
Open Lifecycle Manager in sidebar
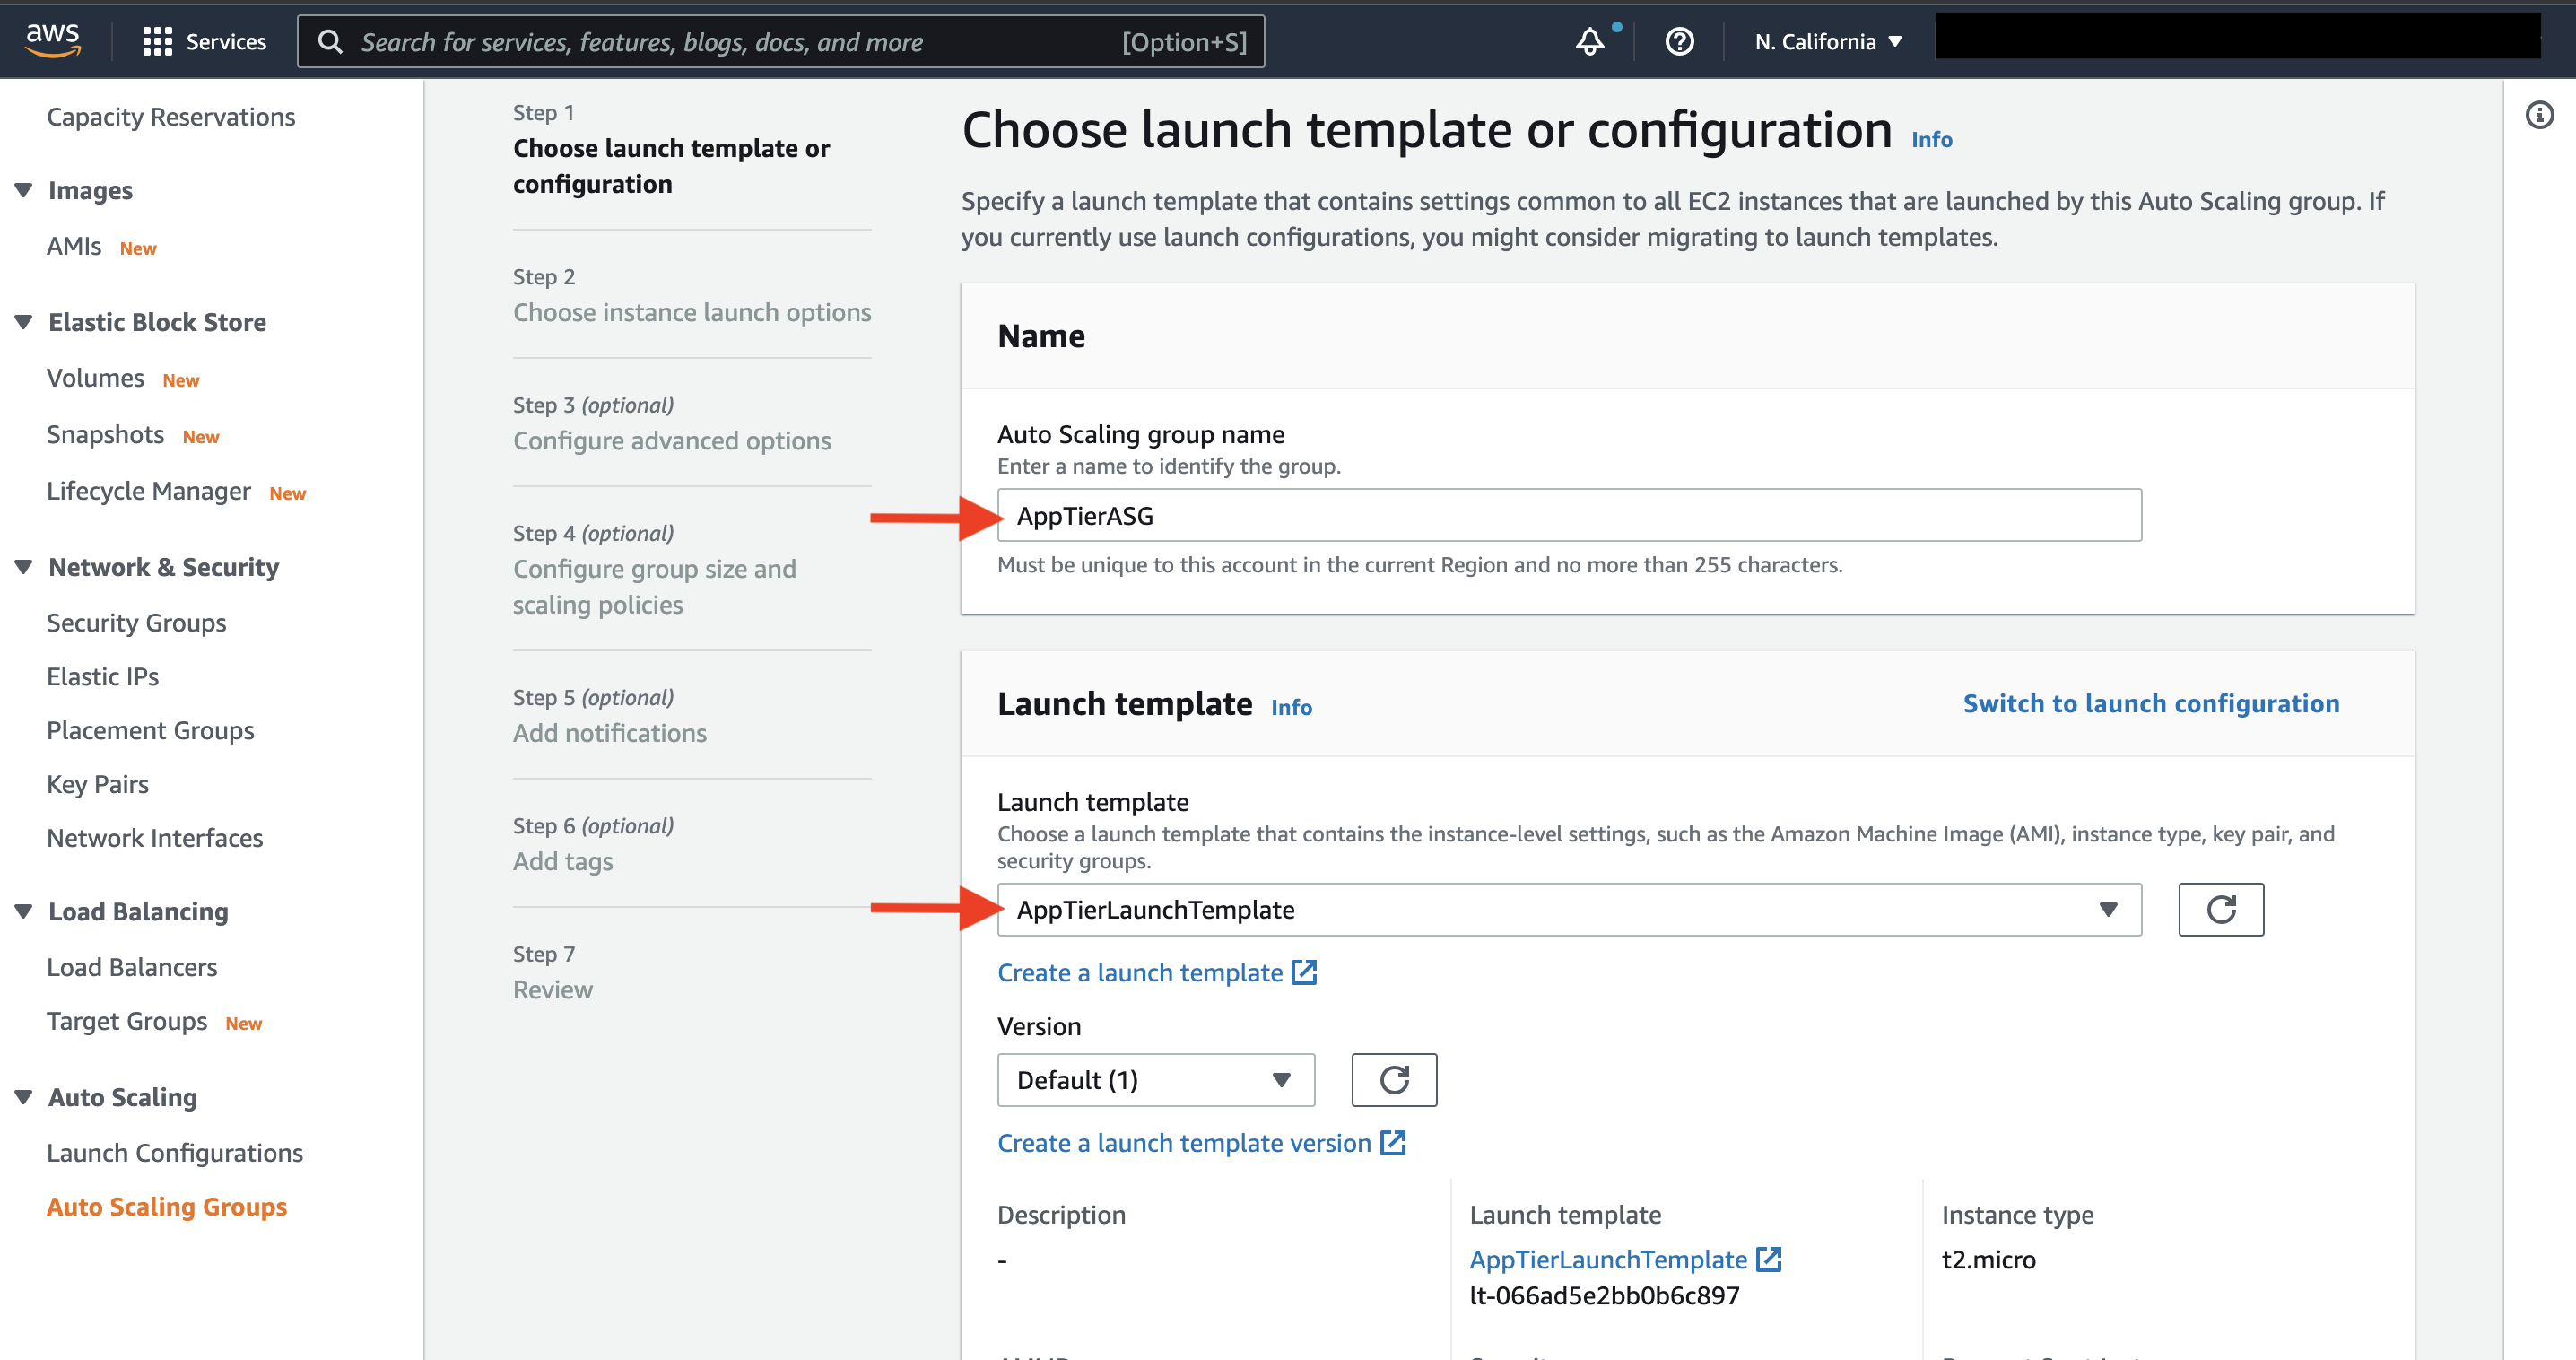(x=149, y=491)
